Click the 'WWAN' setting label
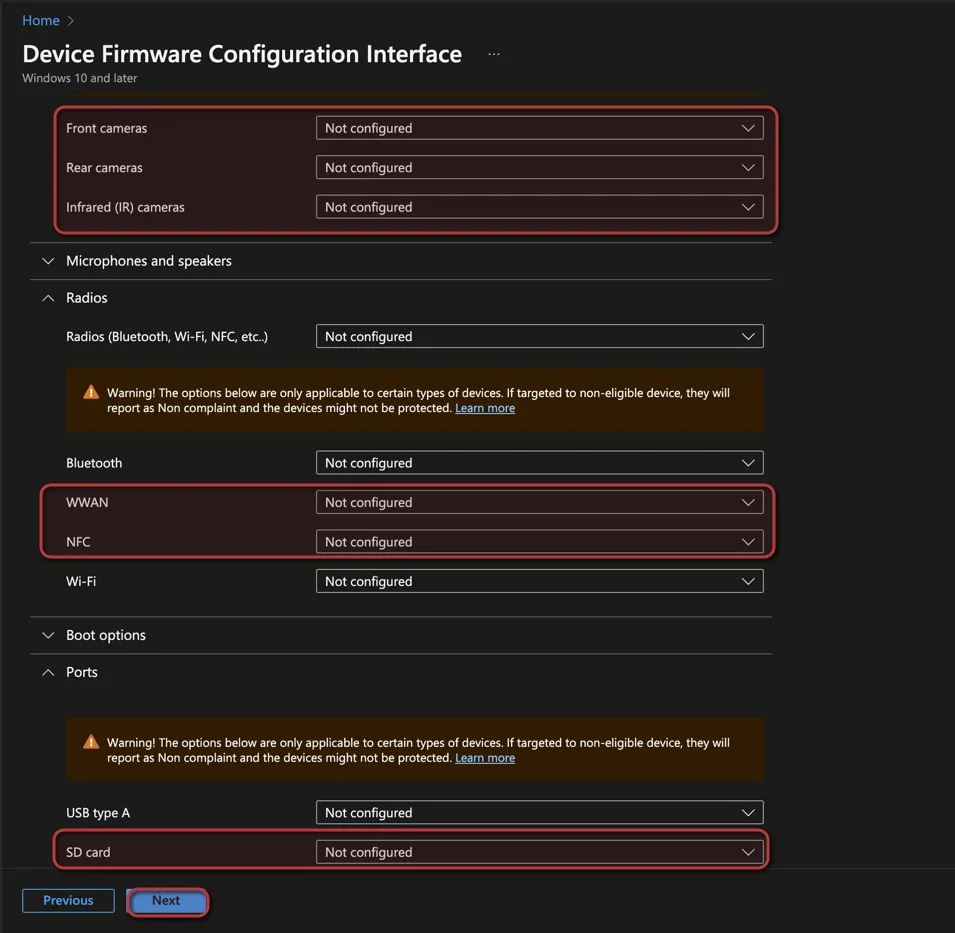The height and width of the screenshot is (933, 955). click(87, 503)
